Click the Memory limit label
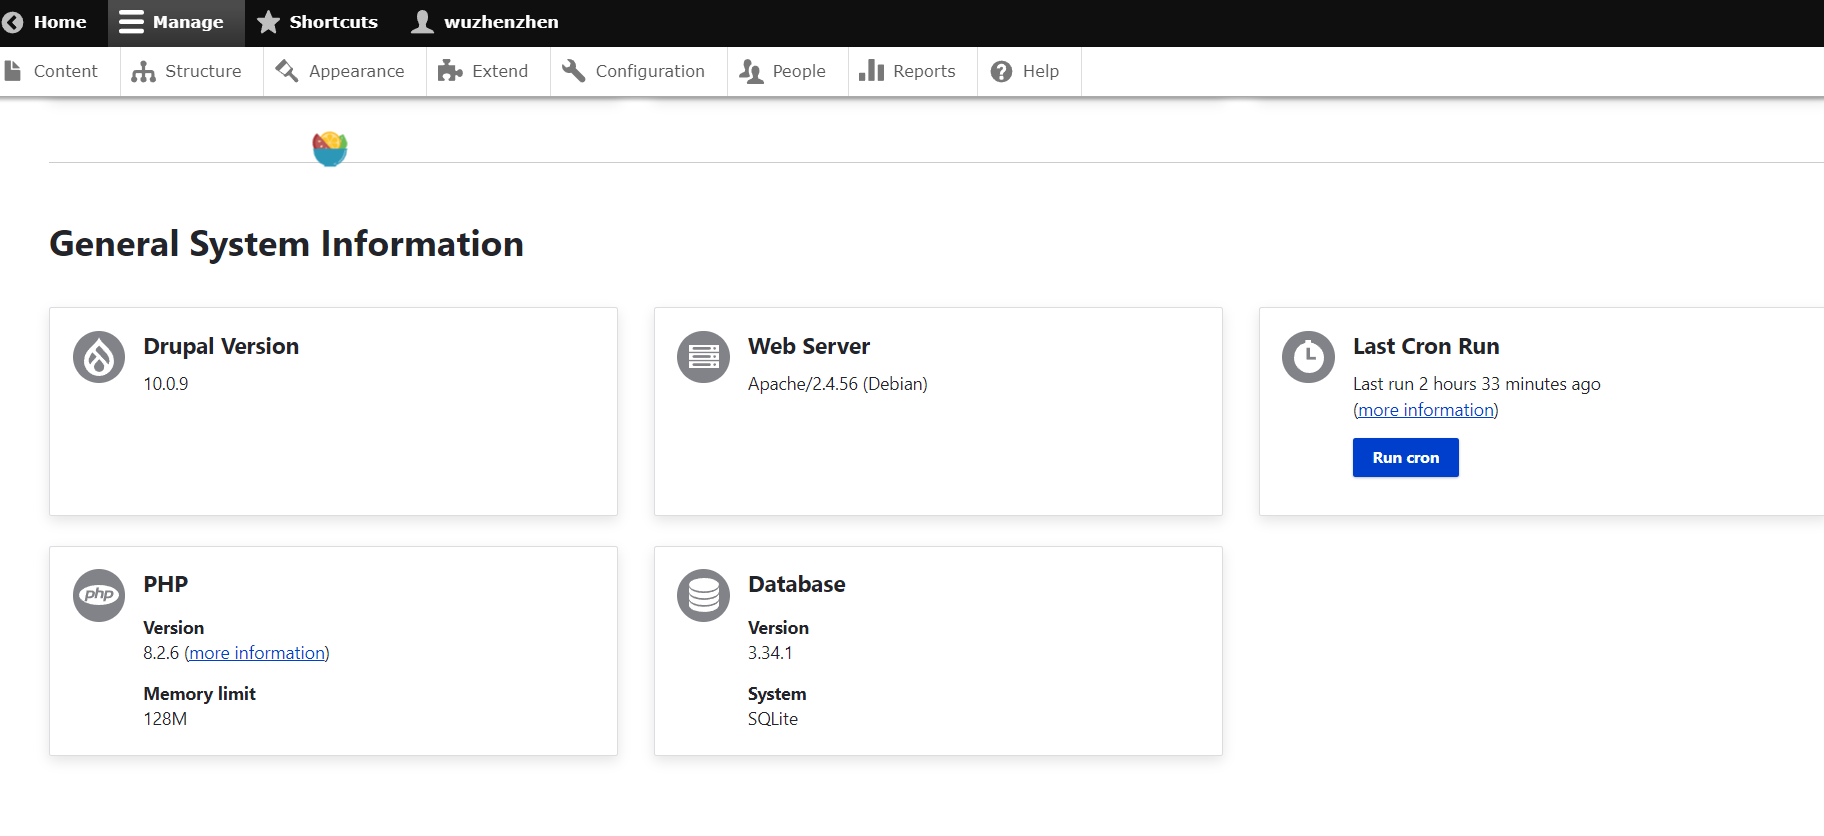Viewport: 1824px width, 836px height. 200,694
